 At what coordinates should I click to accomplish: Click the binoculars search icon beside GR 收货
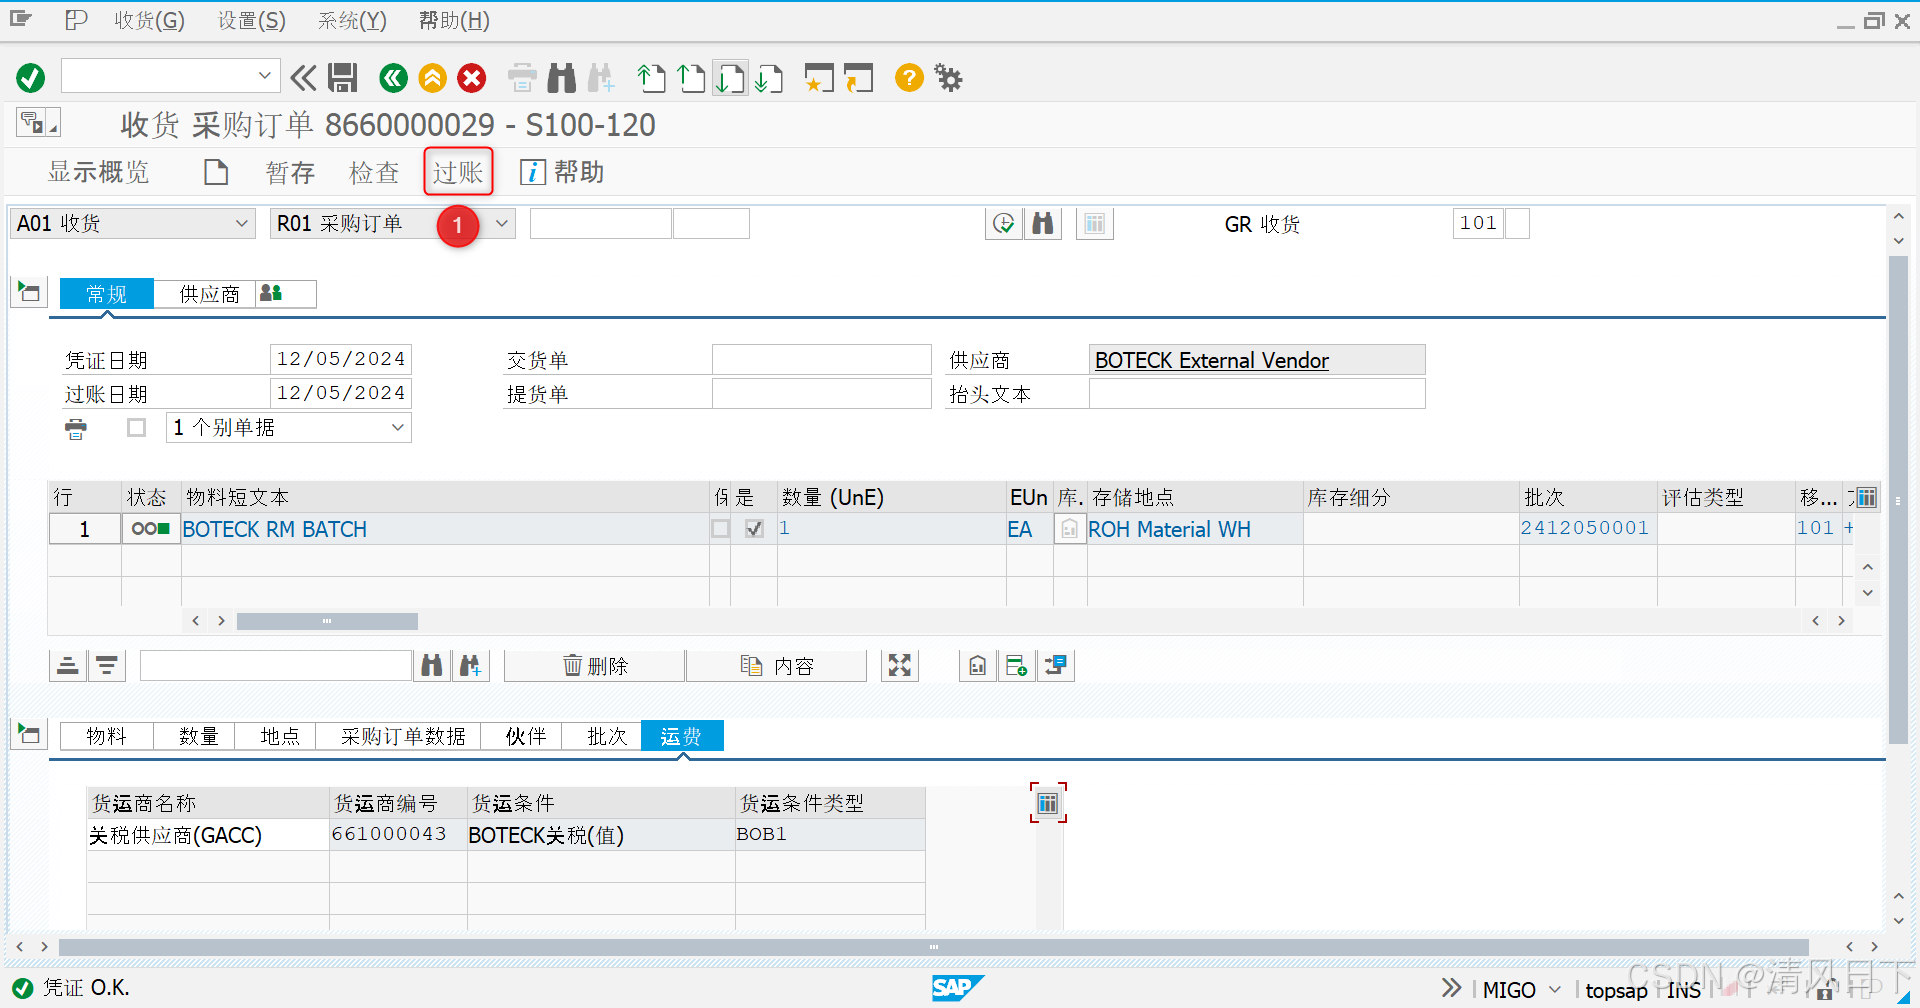pos(1042,223)
